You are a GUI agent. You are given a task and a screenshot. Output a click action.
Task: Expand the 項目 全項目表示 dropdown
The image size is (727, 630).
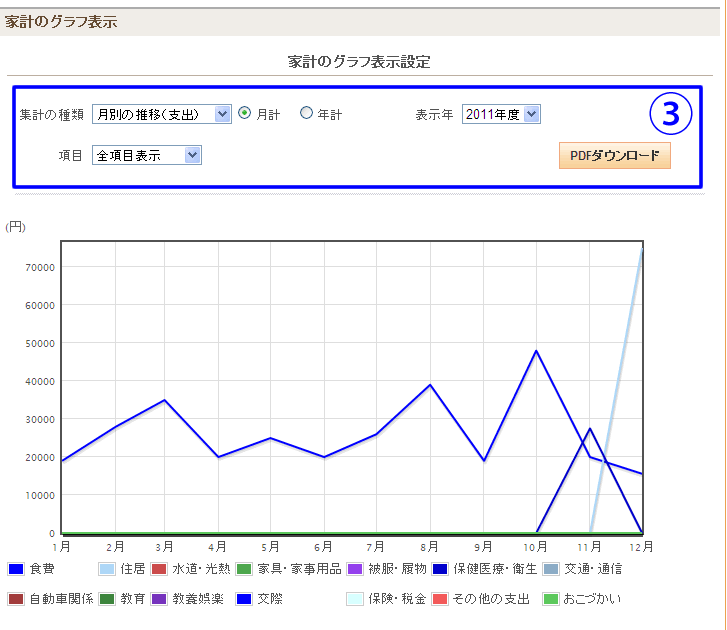tap(146, 155)
